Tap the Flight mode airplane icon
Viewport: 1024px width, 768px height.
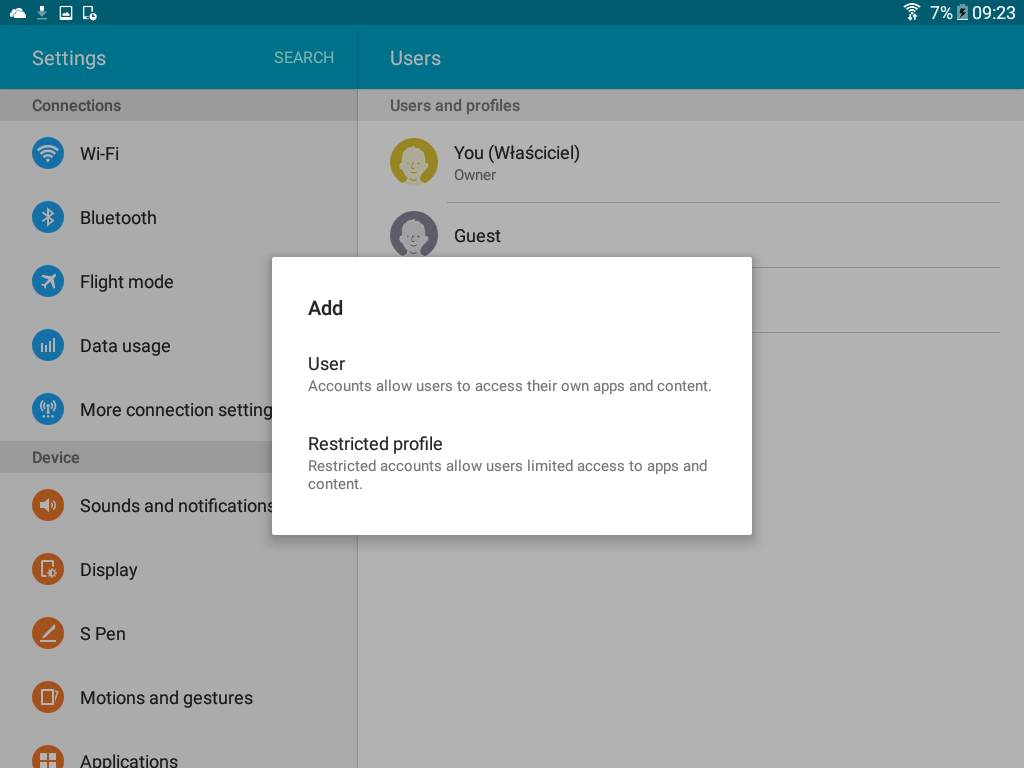[x=48, y=282]
